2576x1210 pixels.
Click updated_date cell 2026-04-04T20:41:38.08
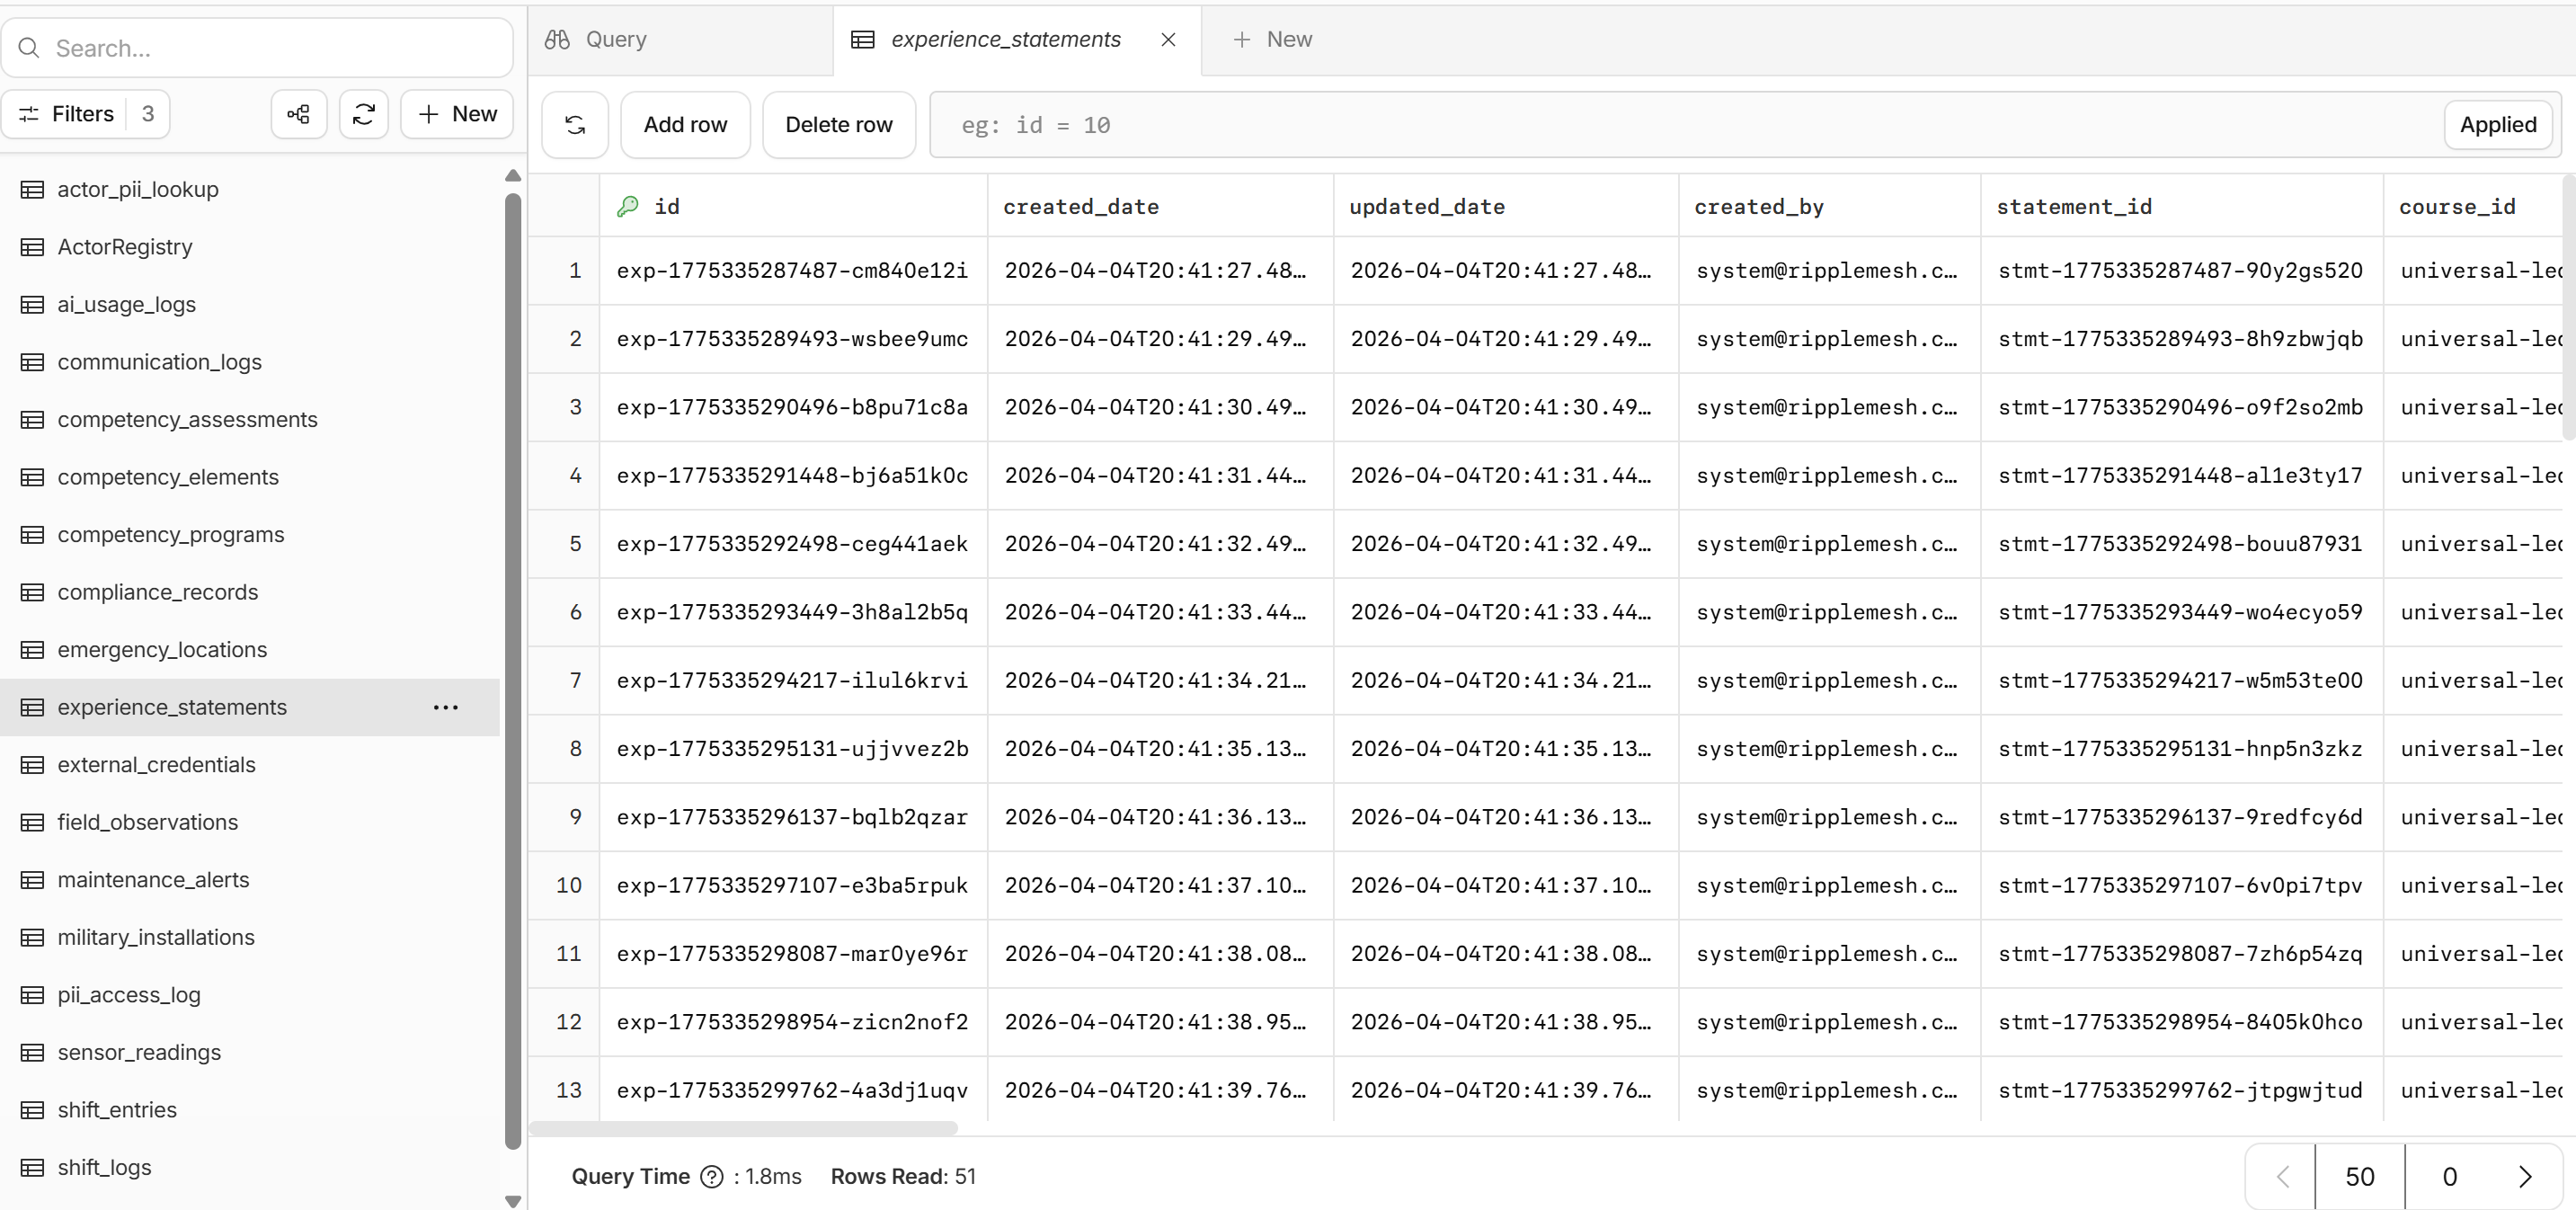1506,954
